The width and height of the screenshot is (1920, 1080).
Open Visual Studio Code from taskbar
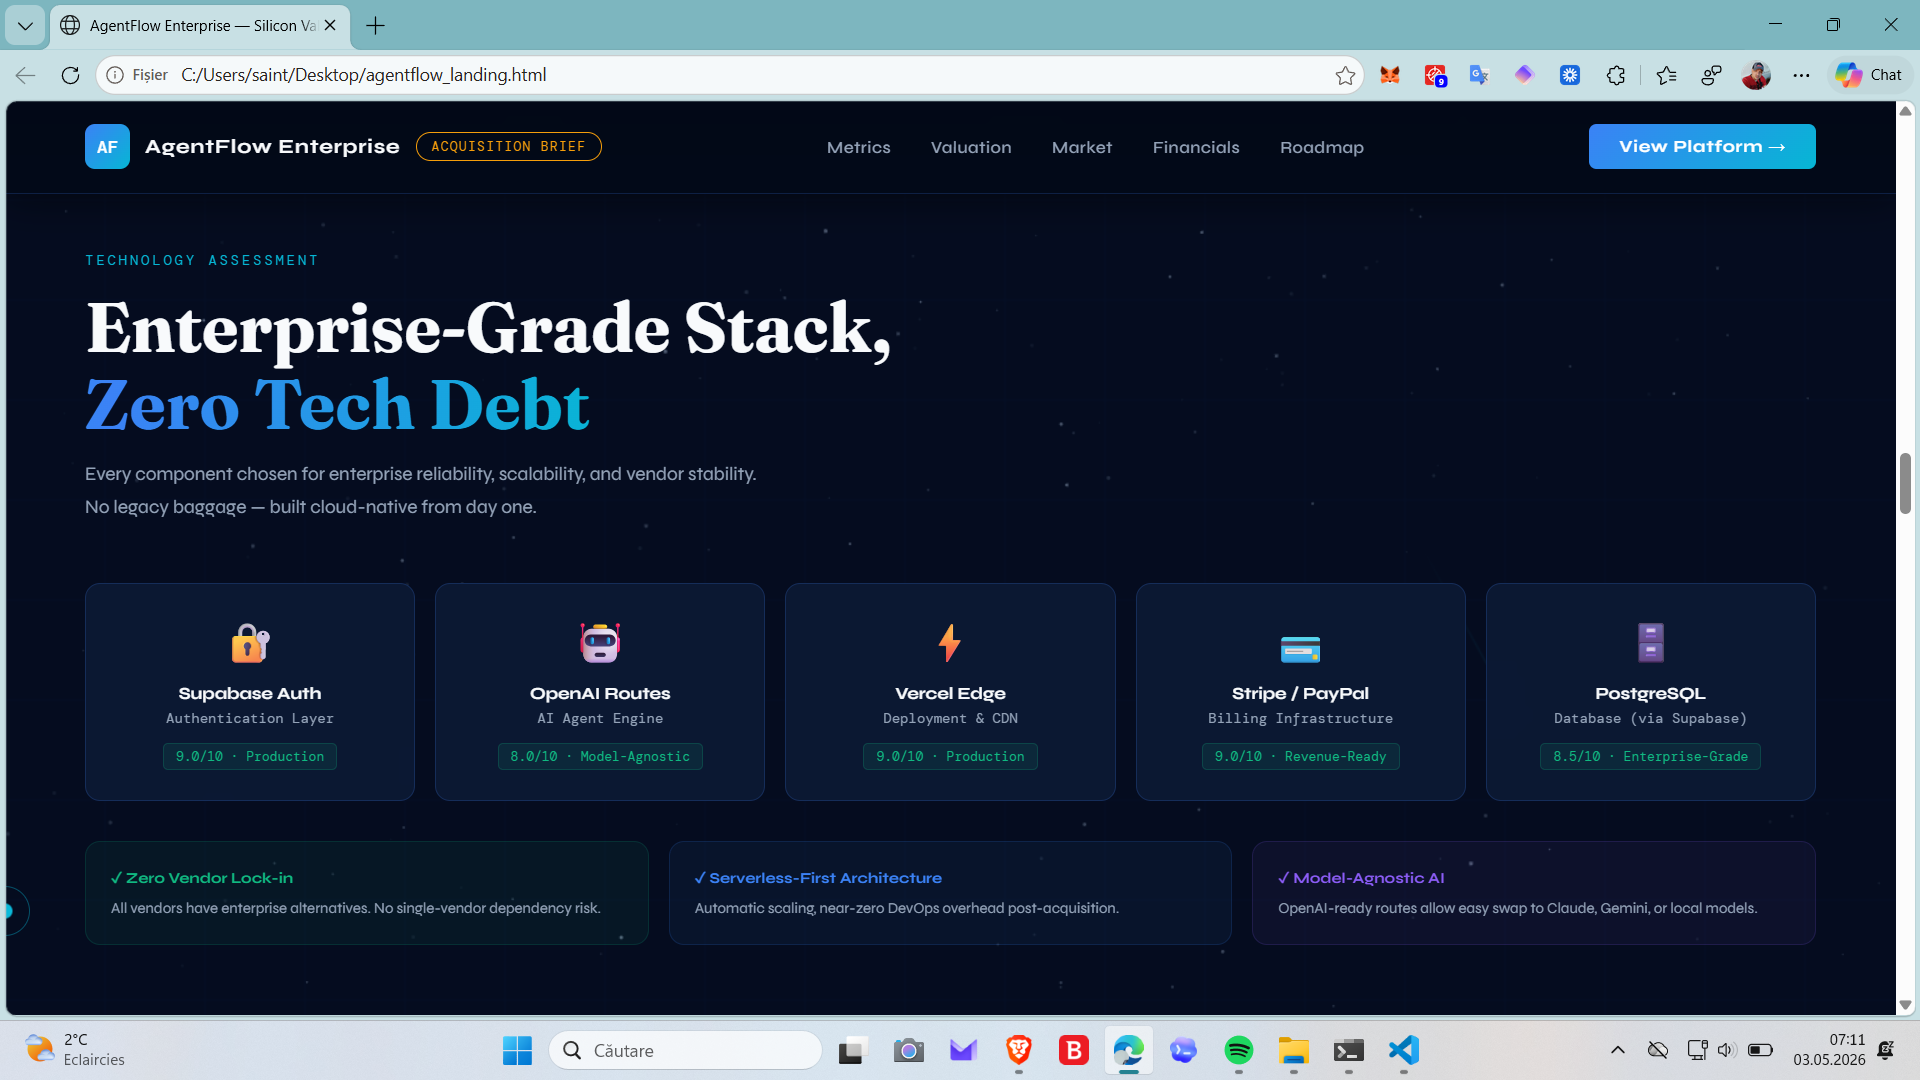click(1404, 1050)
